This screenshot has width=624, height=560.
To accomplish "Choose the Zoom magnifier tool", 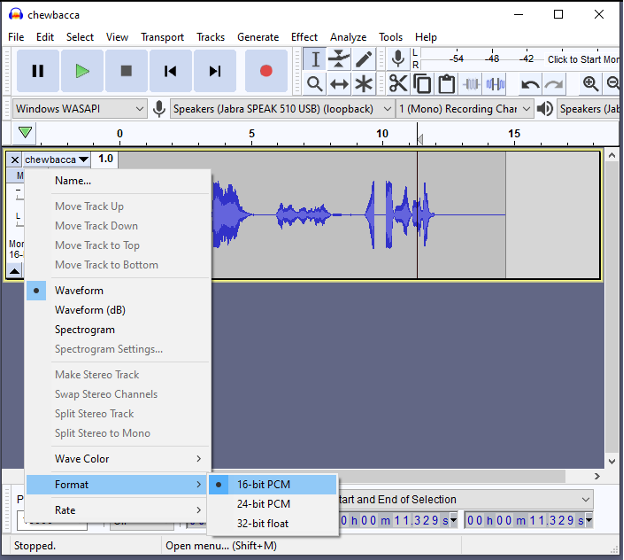I will 315,84.
